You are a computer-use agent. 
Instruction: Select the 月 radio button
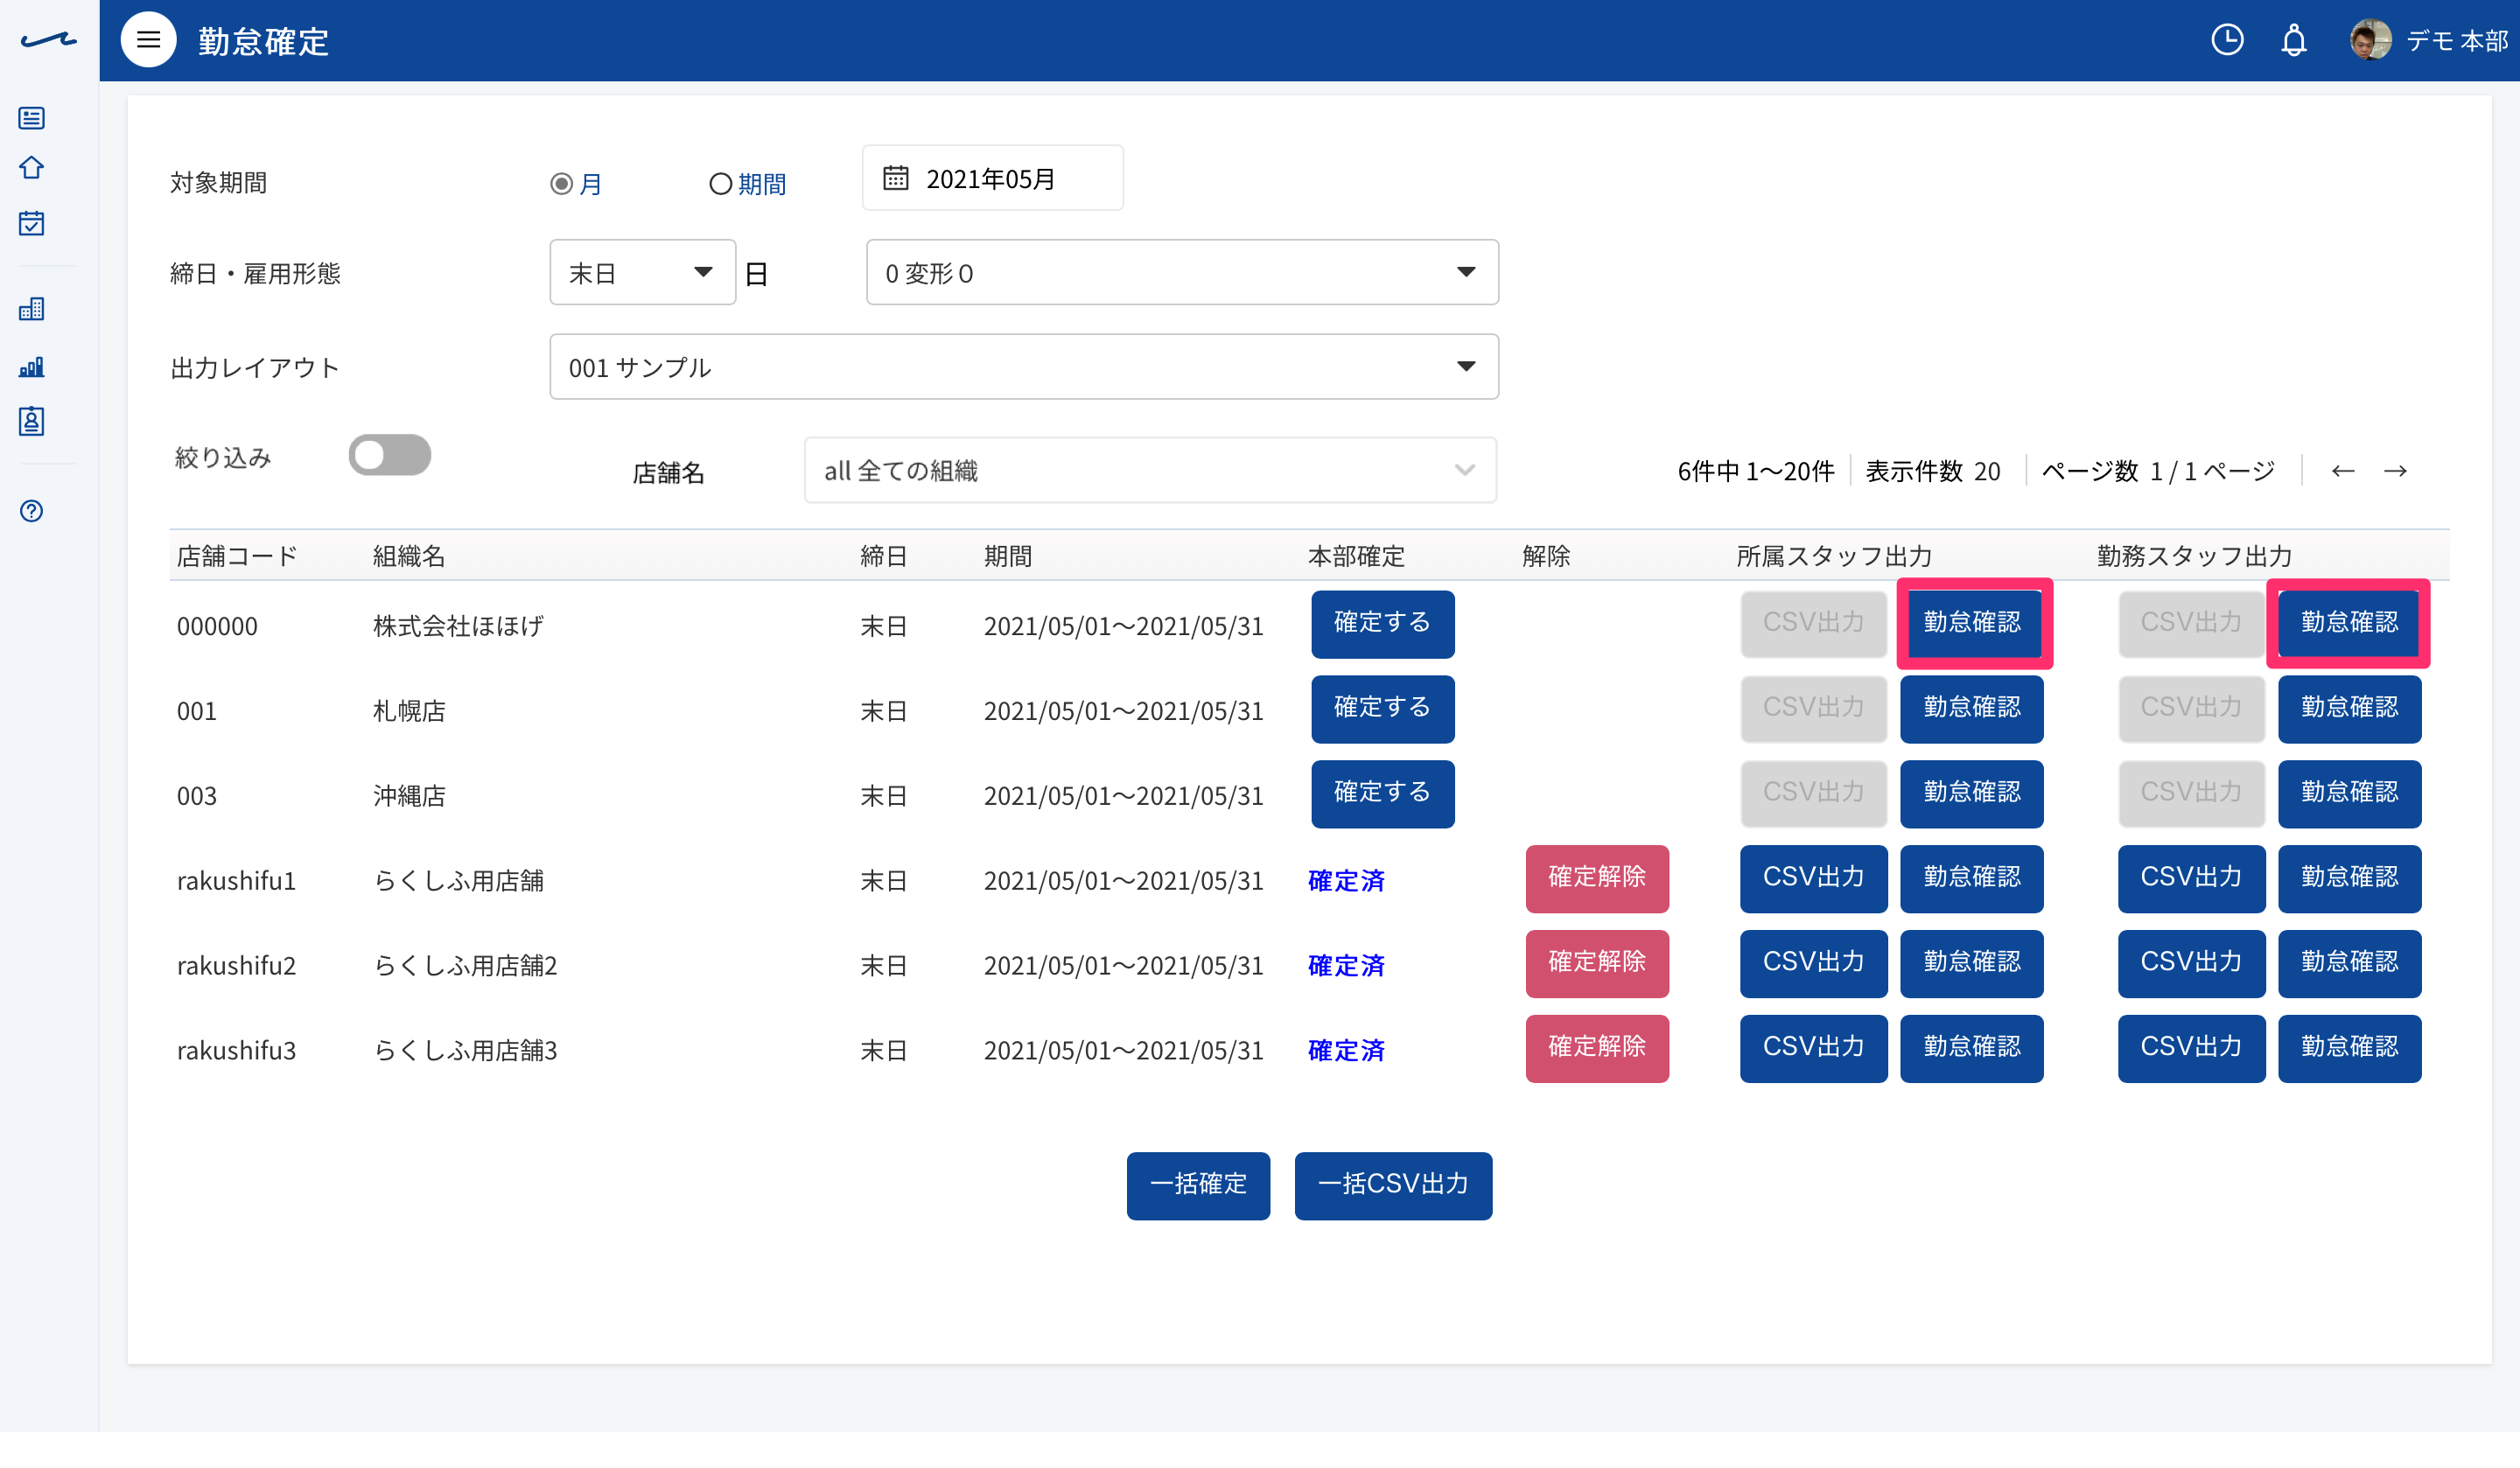pos(562,184)
